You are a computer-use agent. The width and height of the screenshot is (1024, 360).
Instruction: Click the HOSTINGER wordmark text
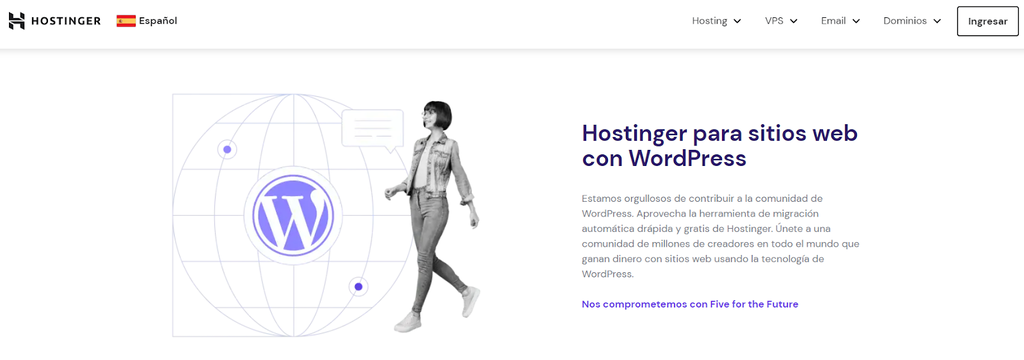point(65,21)
